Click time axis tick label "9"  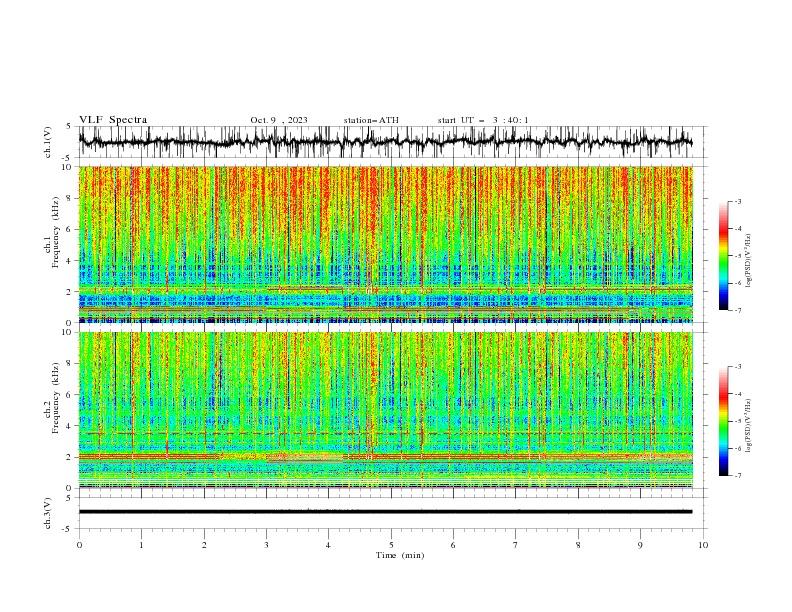click(x=640, y=545)
